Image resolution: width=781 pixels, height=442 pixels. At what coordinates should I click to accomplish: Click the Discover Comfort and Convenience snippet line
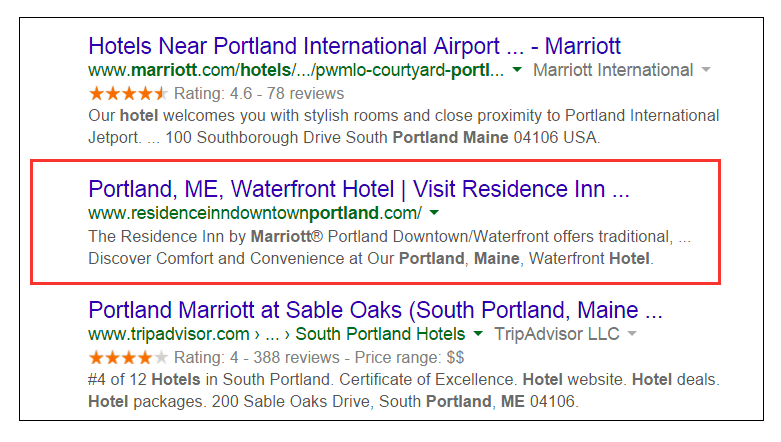(371, 259)
